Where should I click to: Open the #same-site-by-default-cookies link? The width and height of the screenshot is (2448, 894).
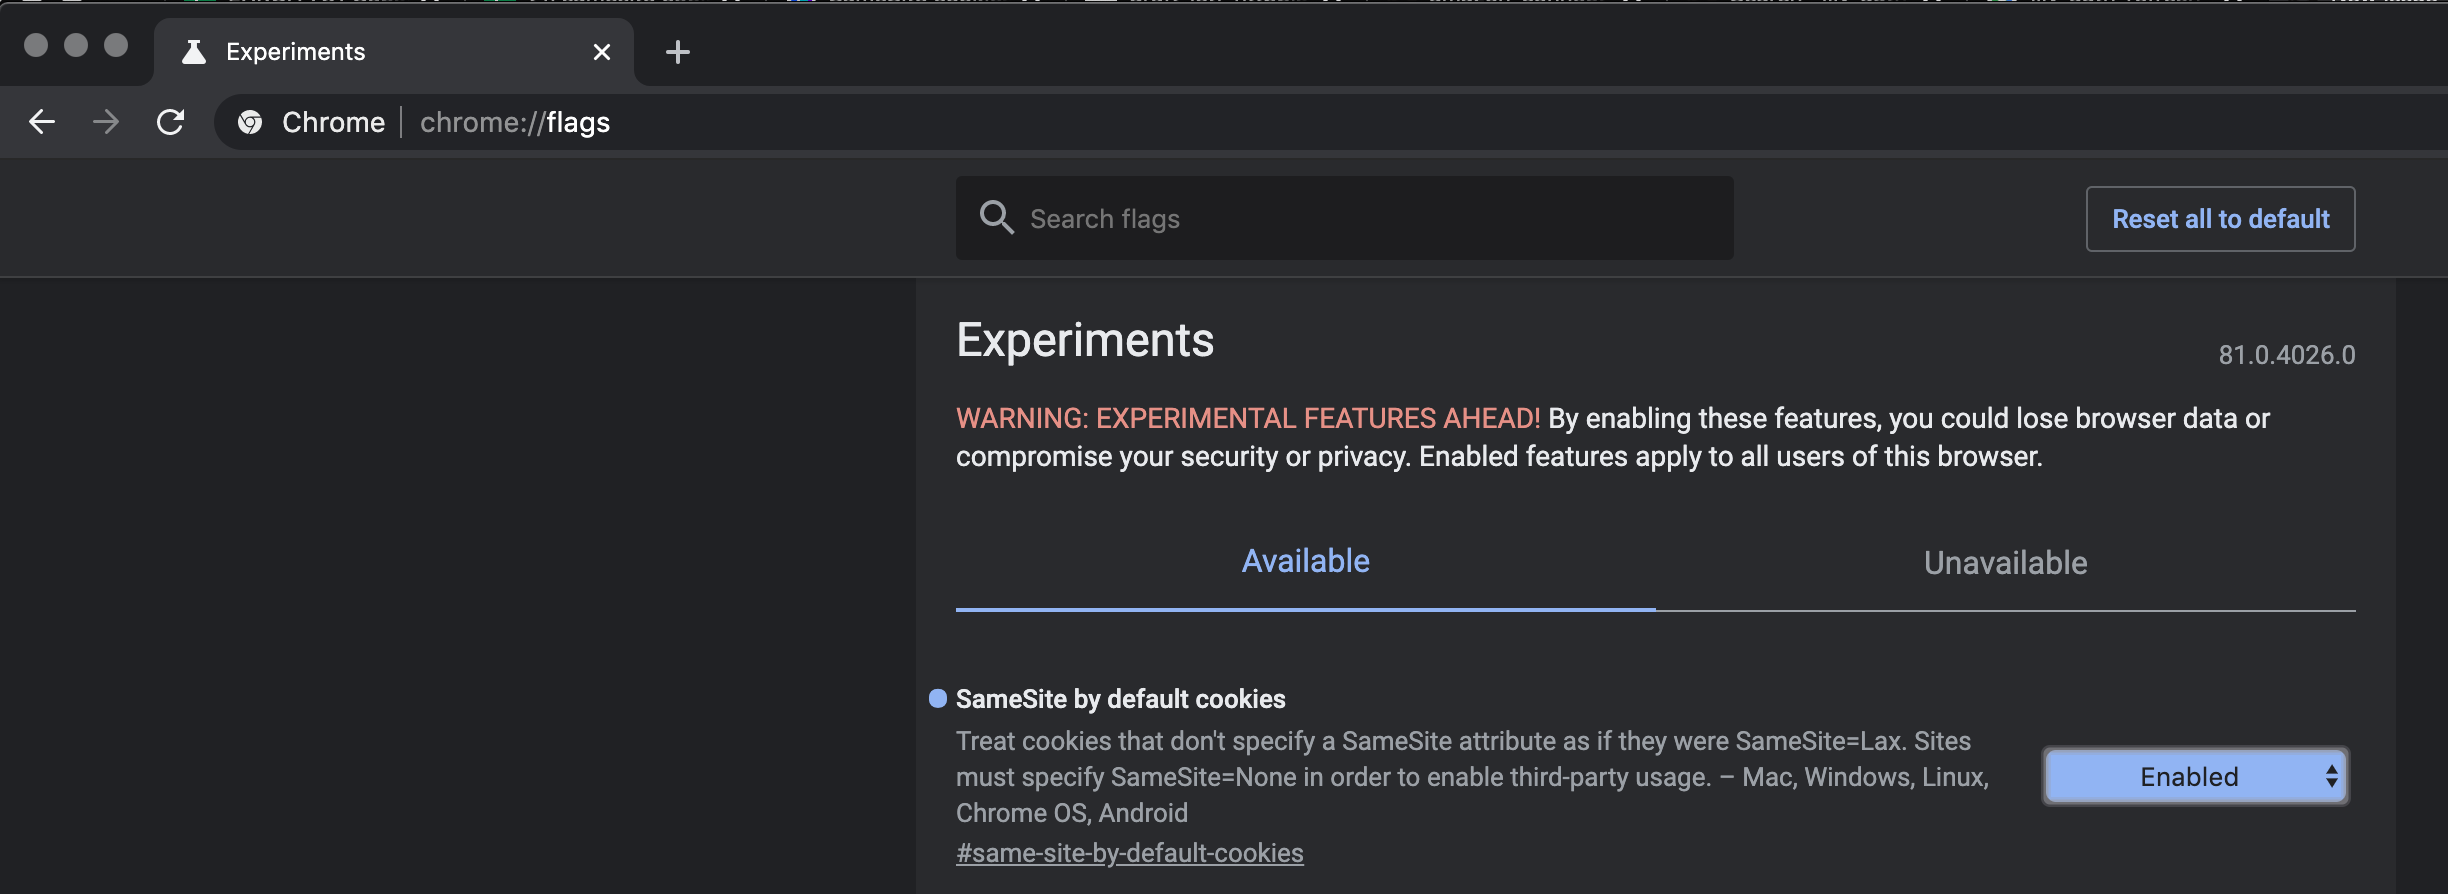coord(1130,853)
